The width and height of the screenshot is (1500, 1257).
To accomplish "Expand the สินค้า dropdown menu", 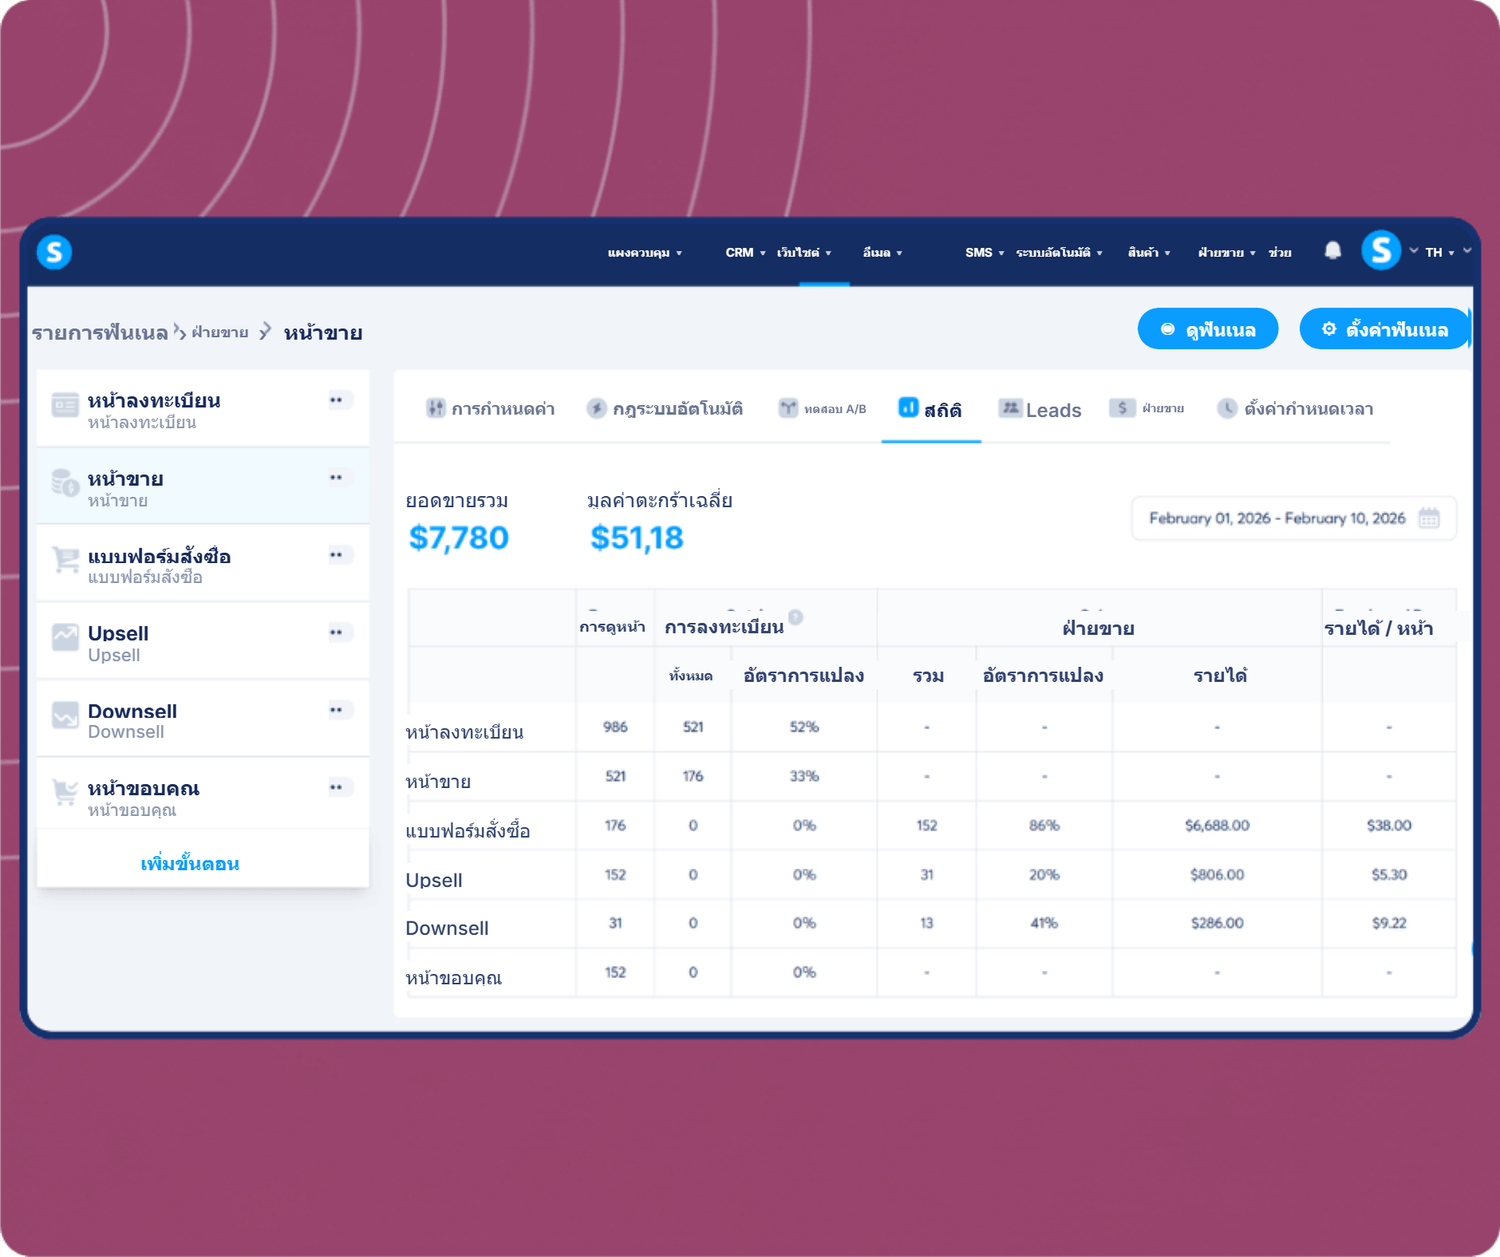I will click(1149, 253).
